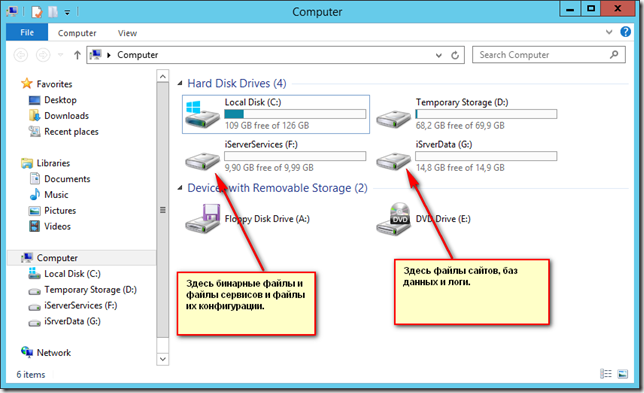This screenshot has height=393, width=644.
Task: Click Local Disk (C:) capacity bar
Action: coord(295,114)
